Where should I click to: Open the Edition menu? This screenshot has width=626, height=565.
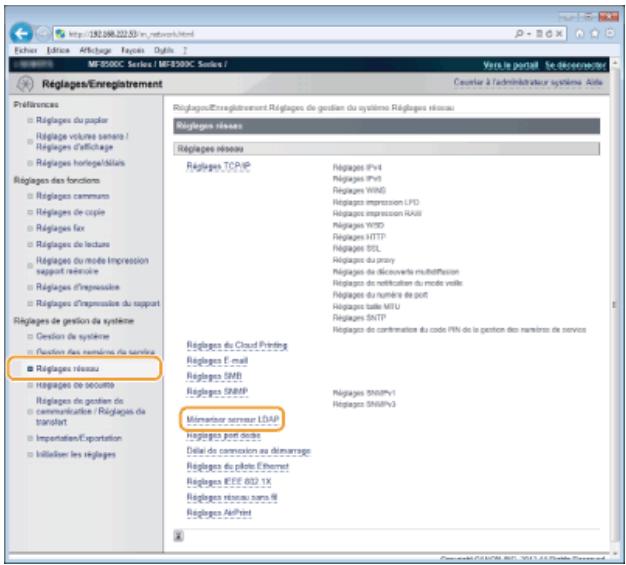pyautogui.click(x=58, y=50)
